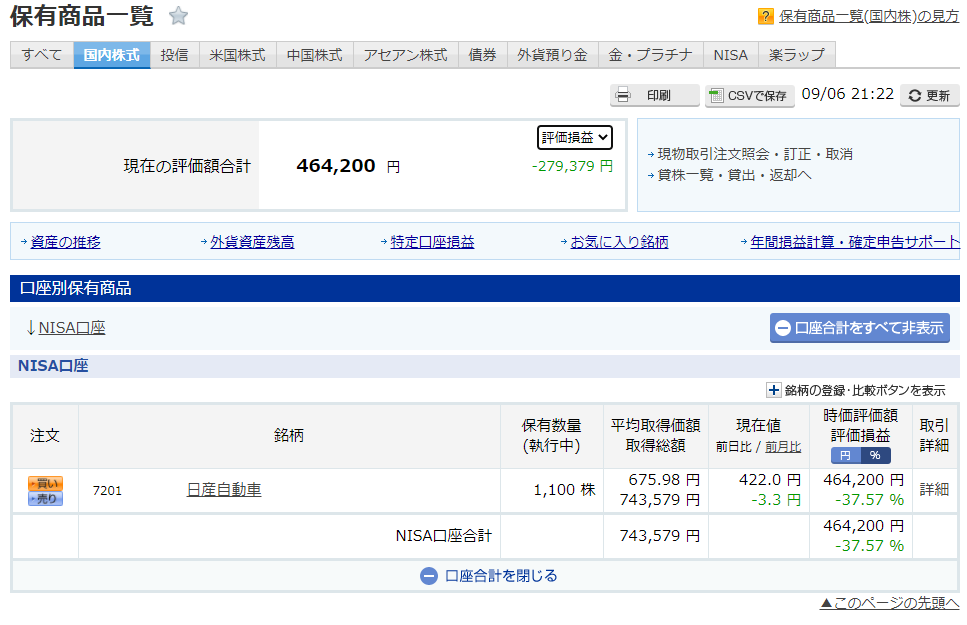Image resolution: width=967 pixels, height=625 pixels.
Task: Open the 投信 tab
Action: pyautogui.click(x=175, y=55)
